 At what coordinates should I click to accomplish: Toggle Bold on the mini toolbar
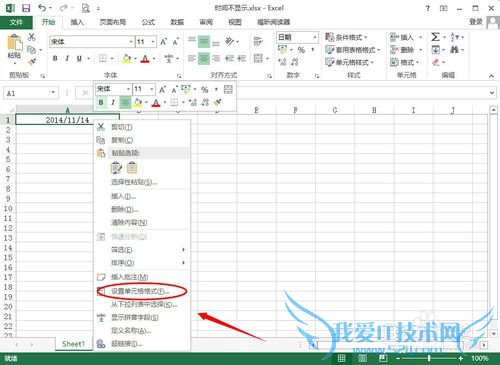pyautogui.click(x=101, y=102)
